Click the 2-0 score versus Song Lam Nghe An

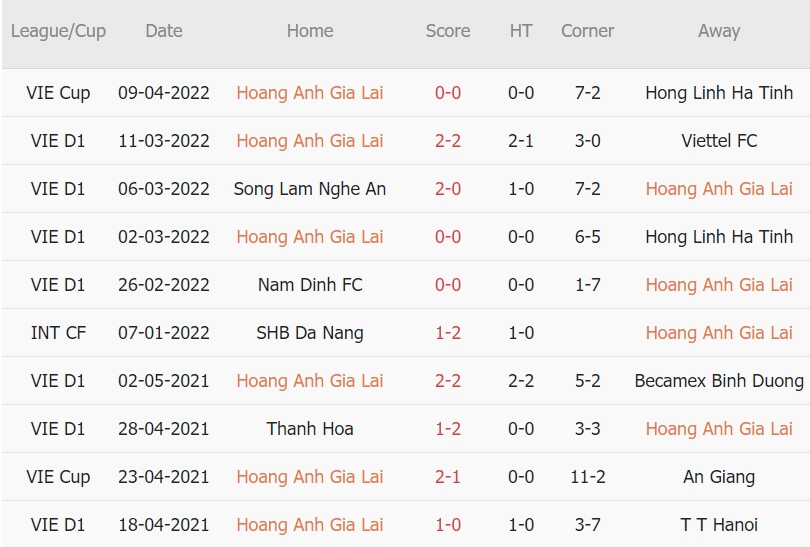point(448,189)
